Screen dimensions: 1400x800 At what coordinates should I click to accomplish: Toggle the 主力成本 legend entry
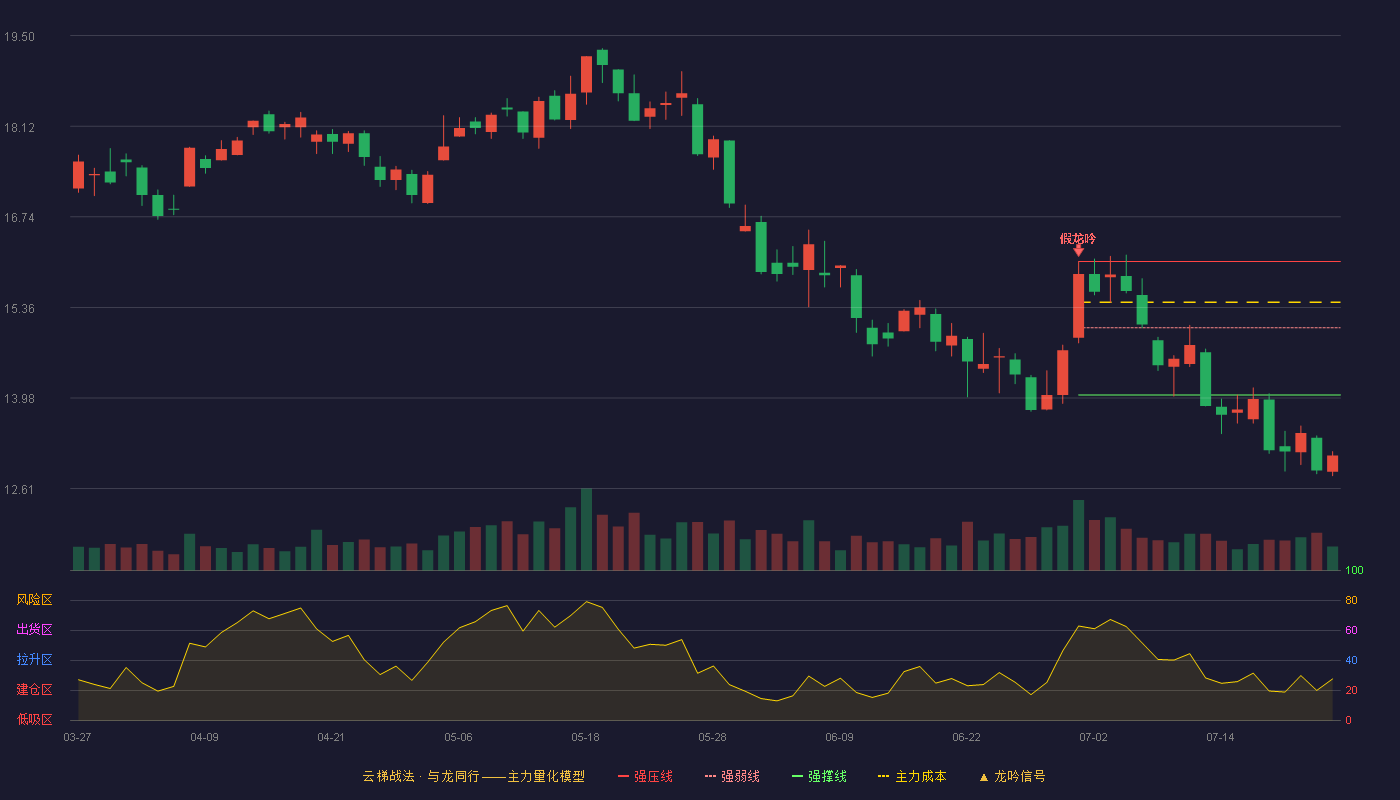[911, 776]
